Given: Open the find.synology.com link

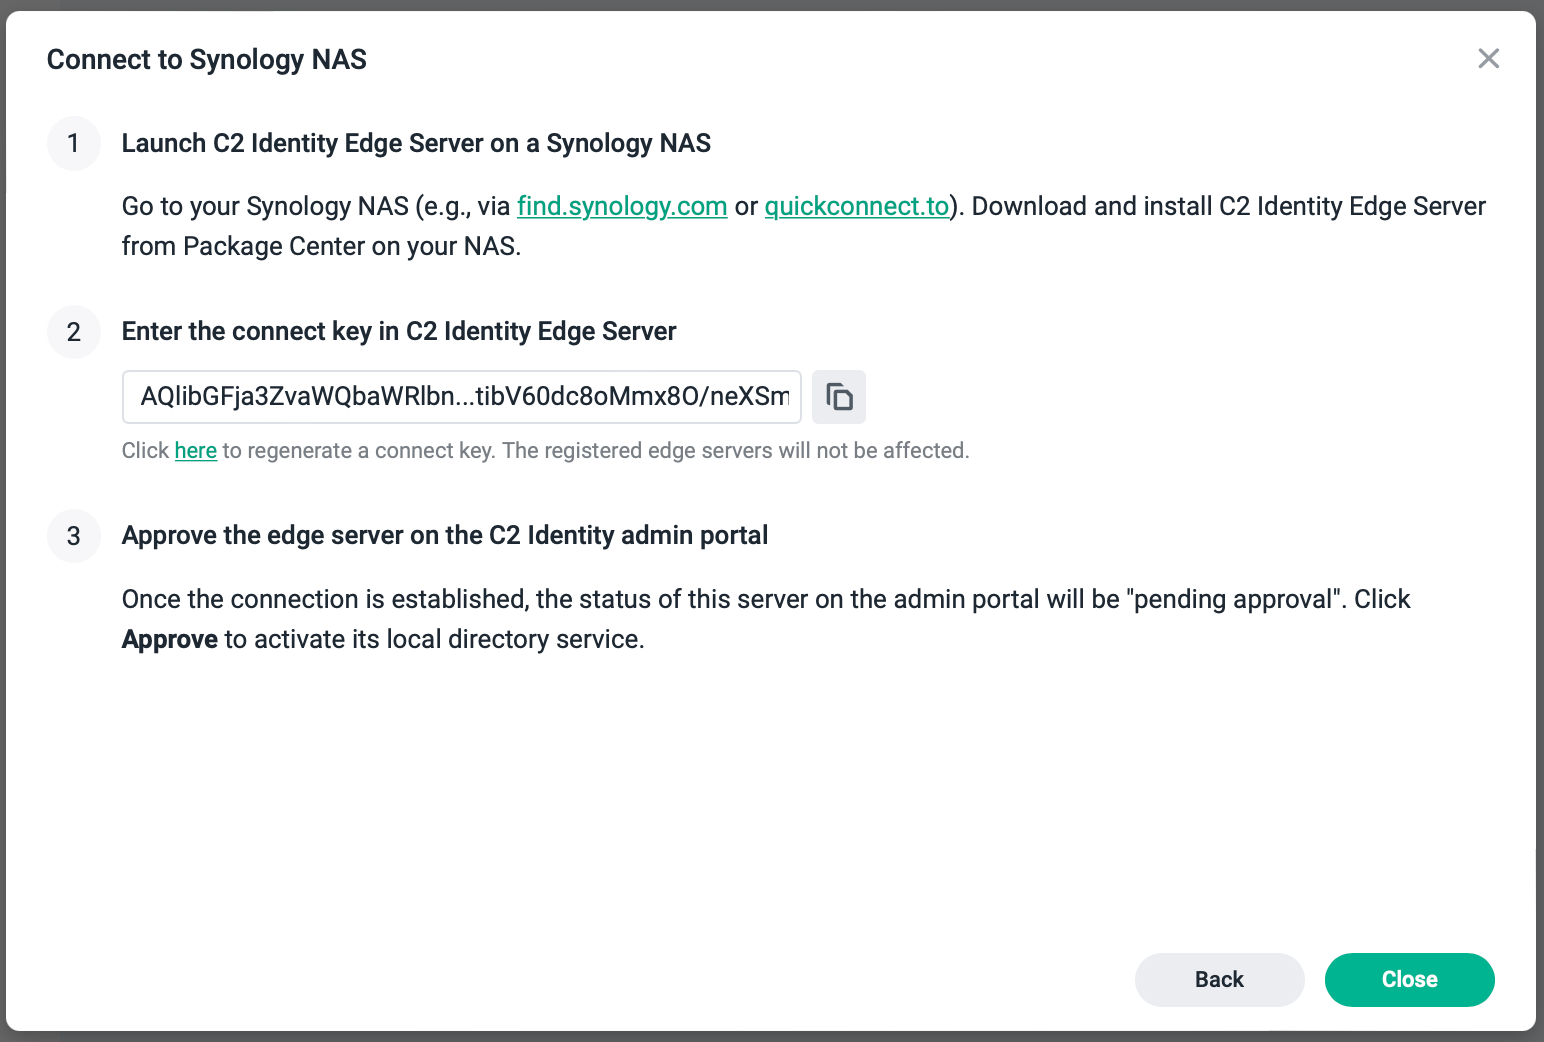Looking at the screenshot, I should 622,206.
